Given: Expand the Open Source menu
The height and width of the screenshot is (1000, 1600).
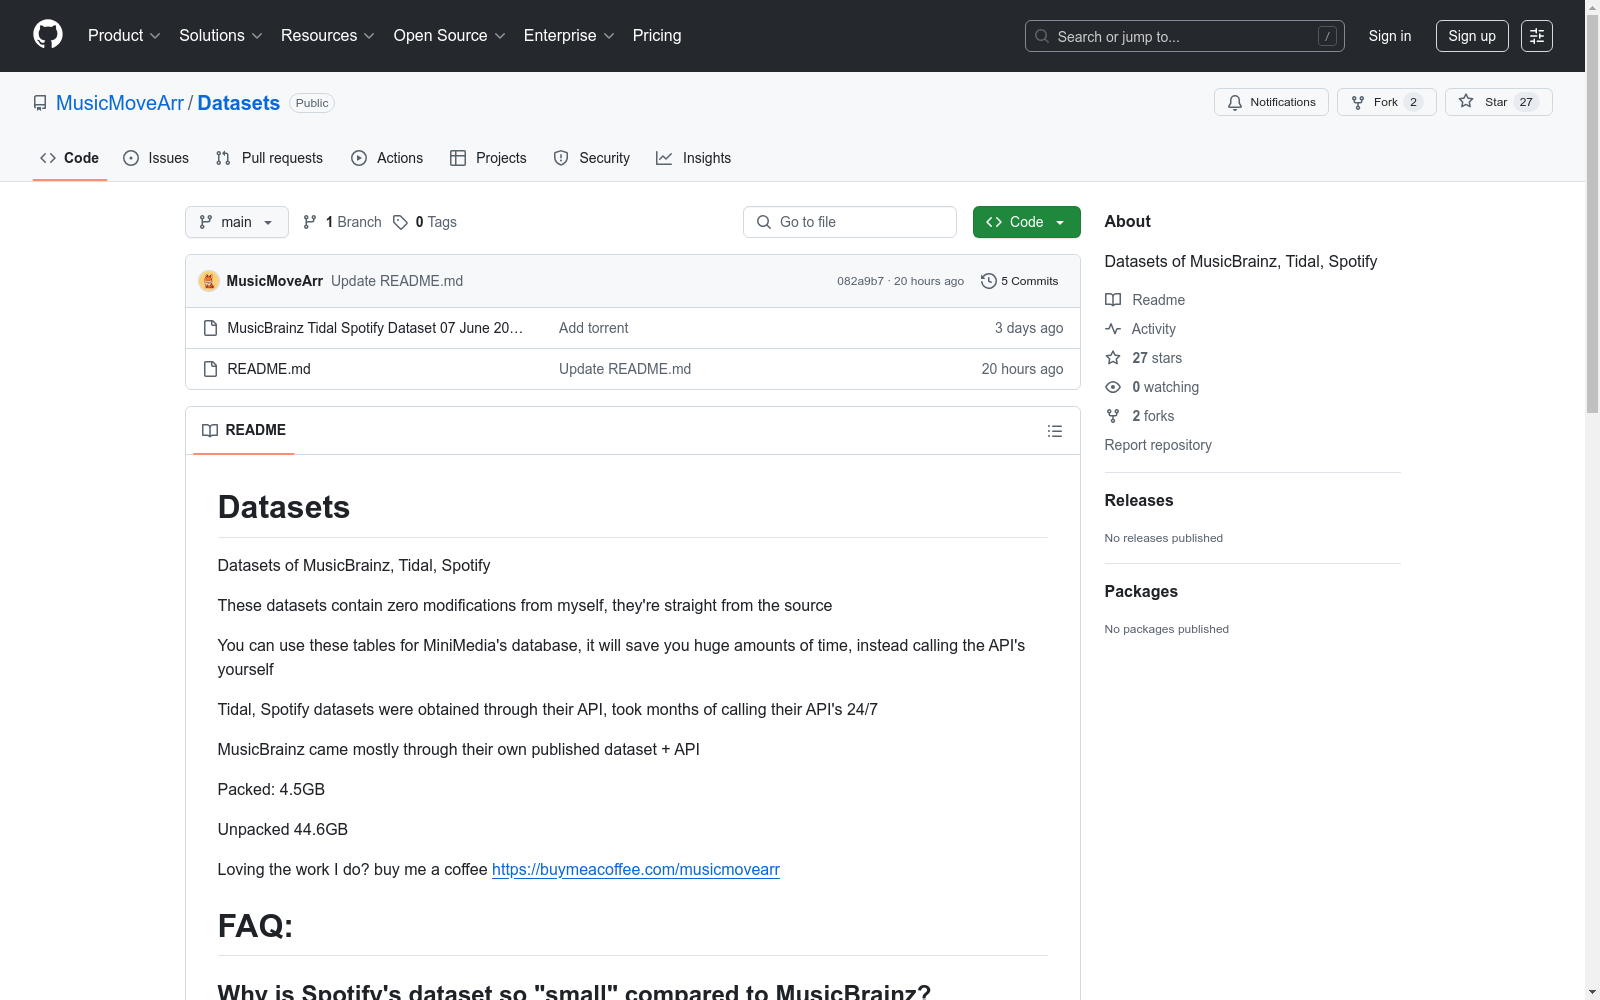Looking at the screenshot, I should point(450,36).
